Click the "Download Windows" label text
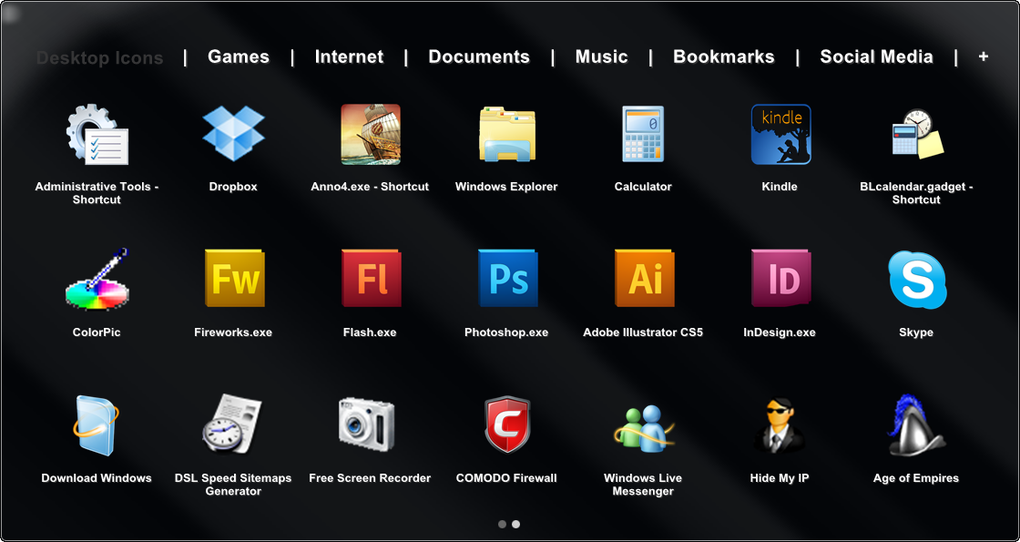The image size is (1020, 542). [x=96, y=478]
